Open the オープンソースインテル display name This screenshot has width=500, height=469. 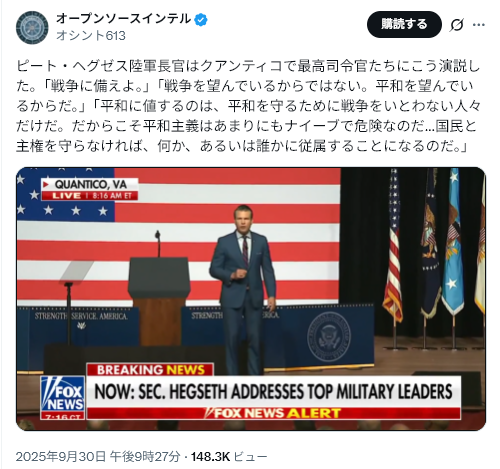(124, 19)
